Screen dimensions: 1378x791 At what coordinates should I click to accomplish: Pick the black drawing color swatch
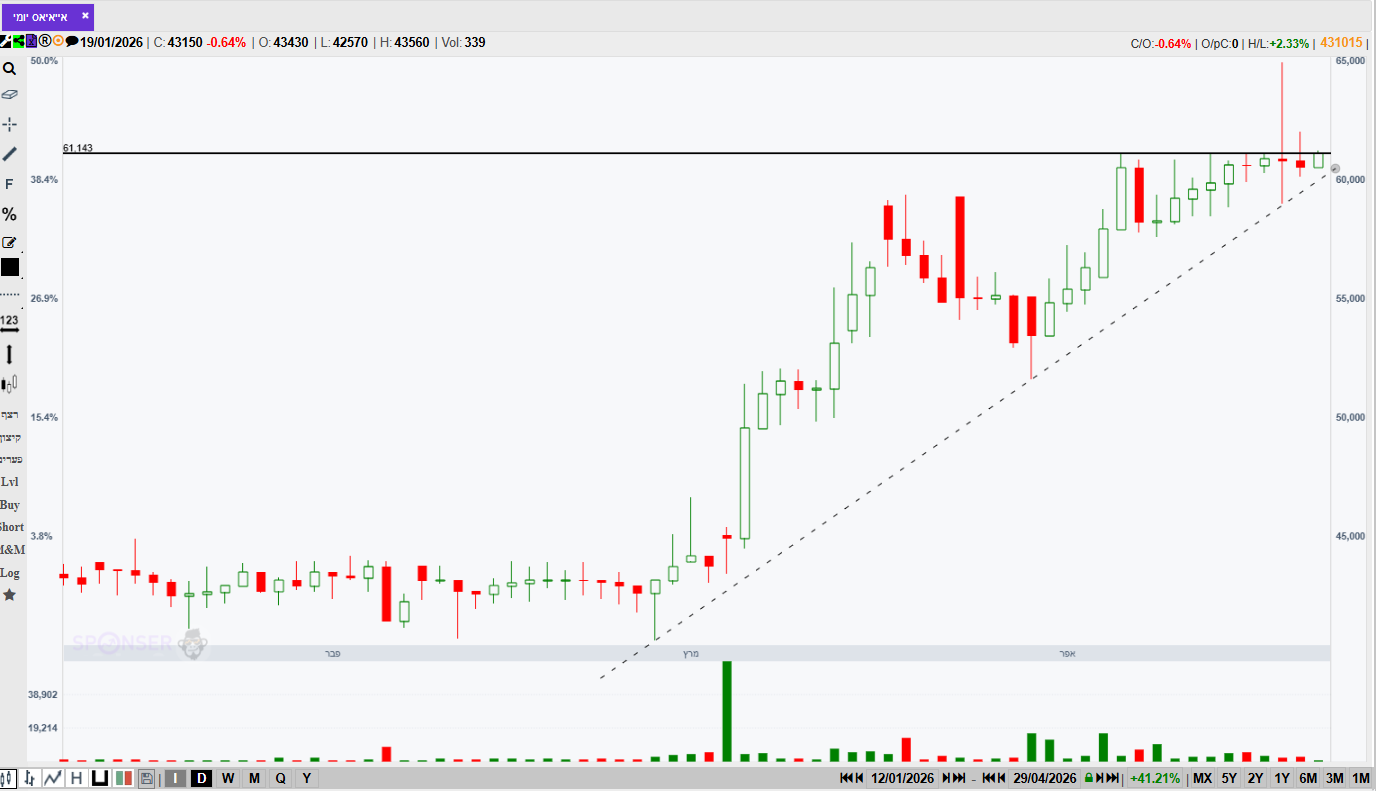[10, 267]
